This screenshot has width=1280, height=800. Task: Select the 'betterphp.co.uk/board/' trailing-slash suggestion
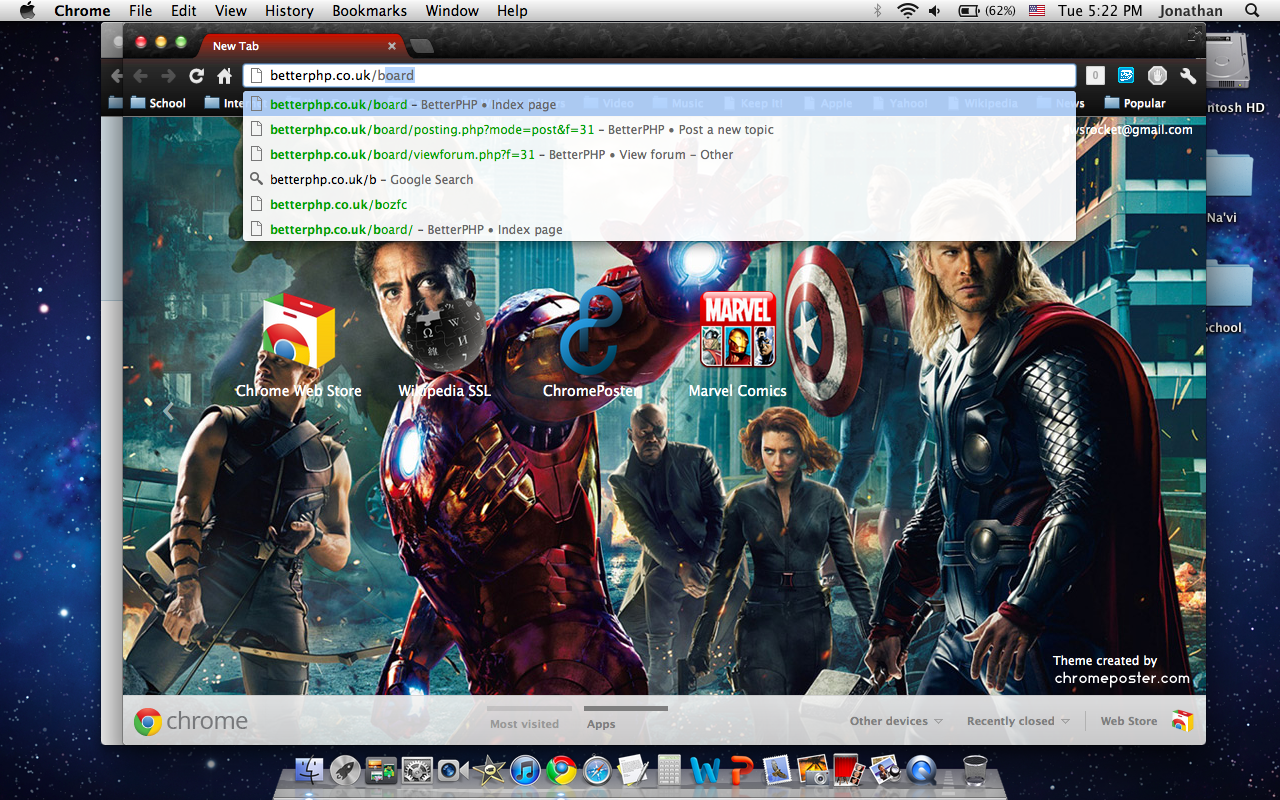point(659,229)
